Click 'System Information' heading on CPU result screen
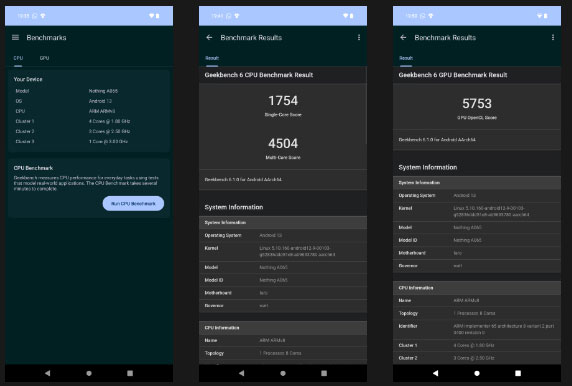The width and height of the screenshot is (572, 386). 234,207
